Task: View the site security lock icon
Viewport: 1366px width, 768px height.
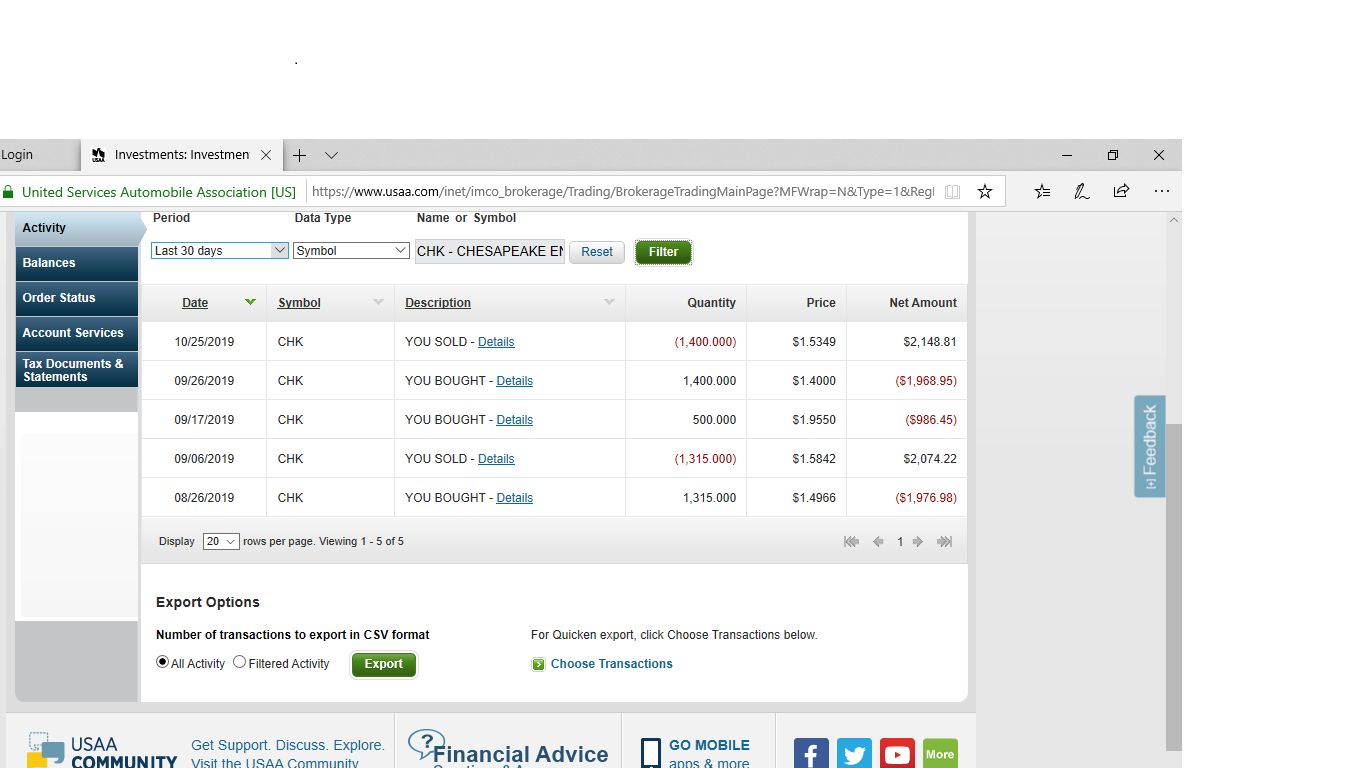Action: 8,192
